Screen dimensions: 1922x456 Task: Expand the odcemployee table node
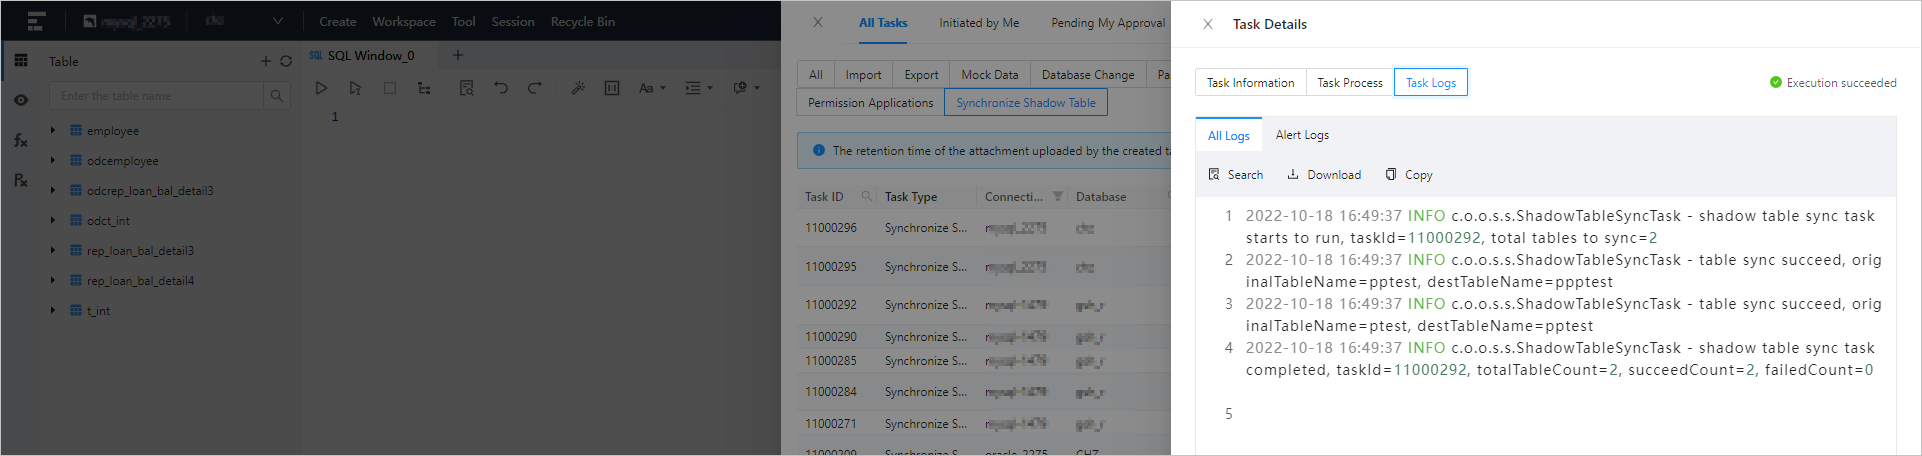[x=53, y=160]
